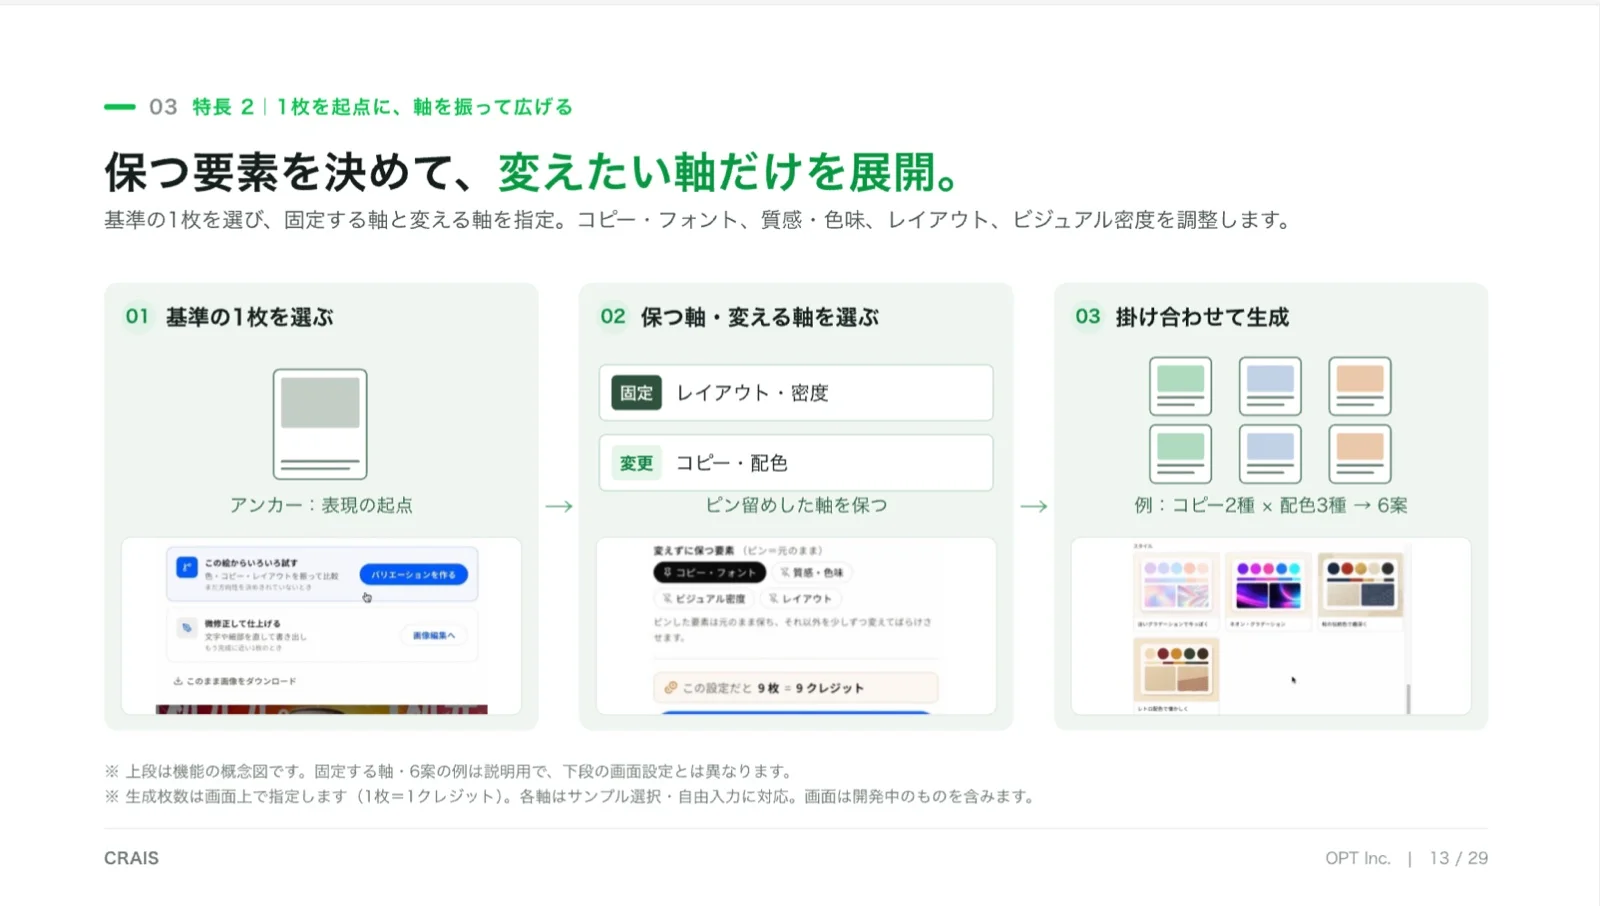Select the レトロ配色 retro style thumbnail
The width and height of the screenshot is (1600, 906).
[x=1177, y=671]
